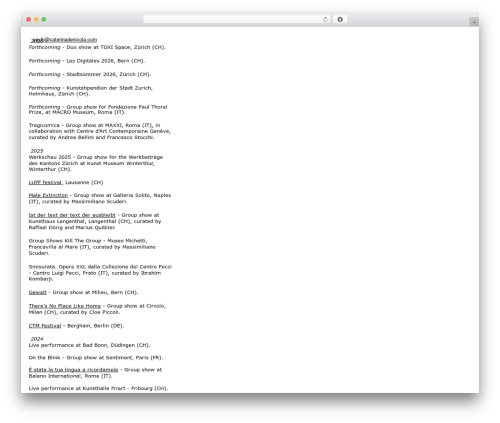Close the window with the red button
Screen dimensions: 500x423
(x=29, y=19)
